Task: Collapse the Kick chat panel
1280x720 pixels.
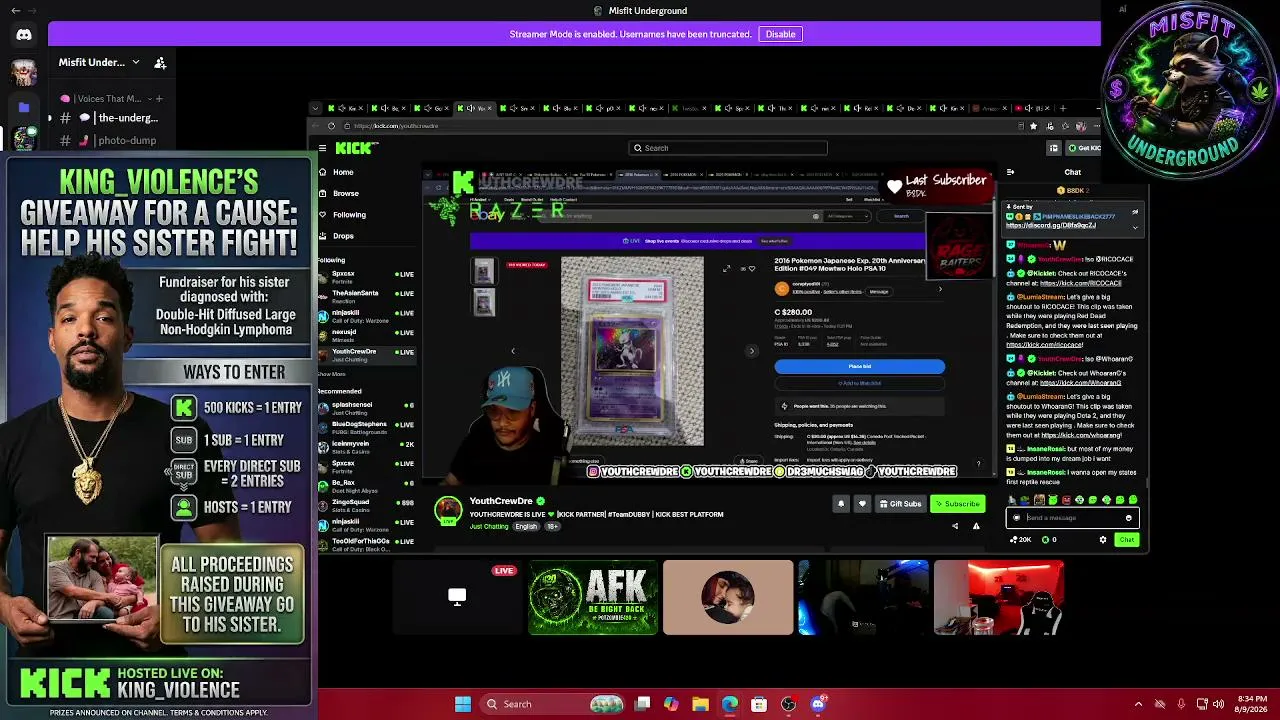Action: tap(1010, 172)
